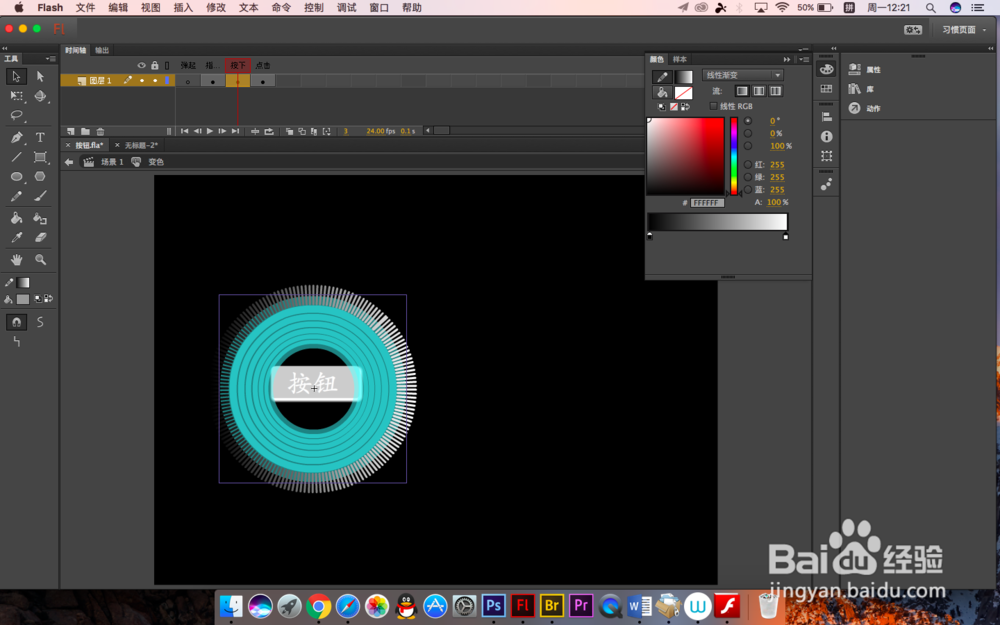Image resolution: width=1000 pixels, height=625 pixels.
Task: Open the 窗口 menu in the menu bar
Action: [x=378, y=8]
